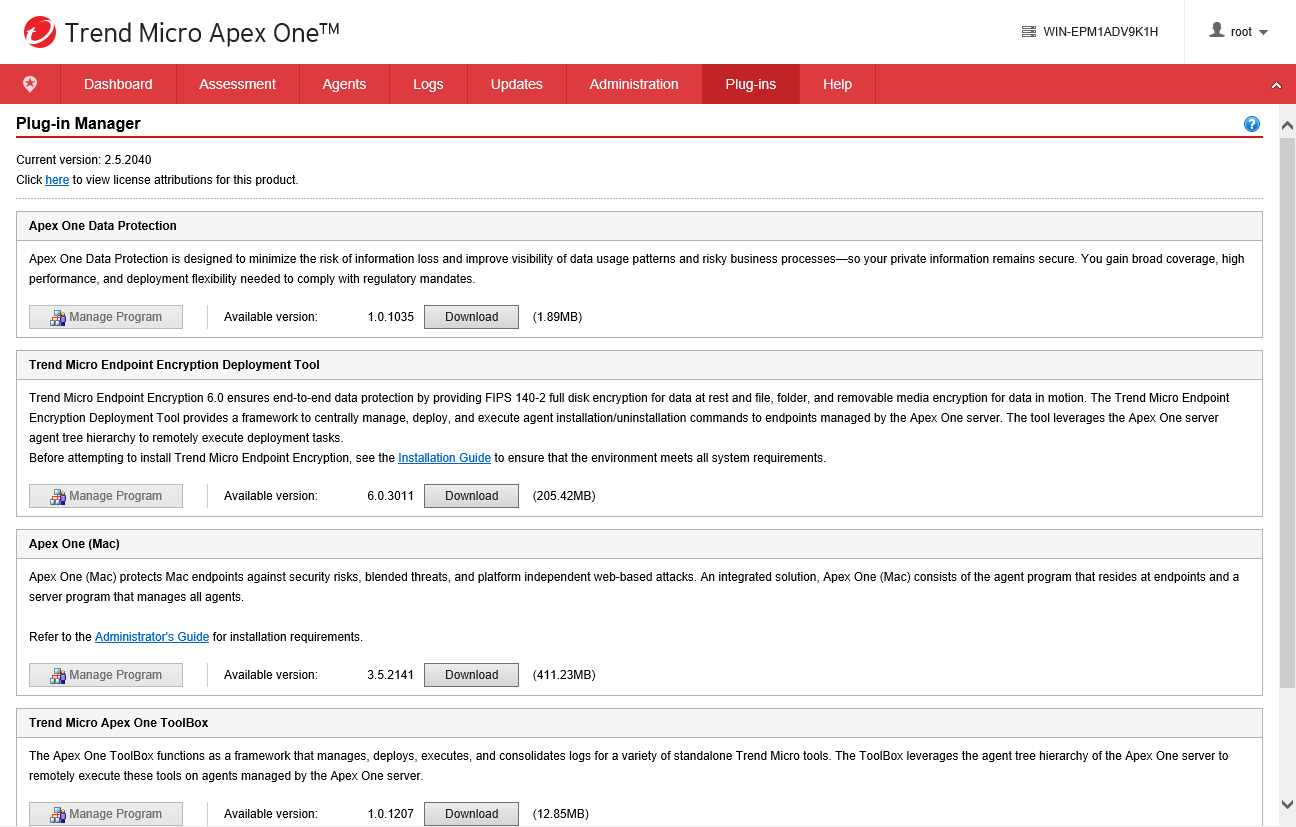Click the (12.85MB) size text
1296x827 pixels.
pos(560,814)
